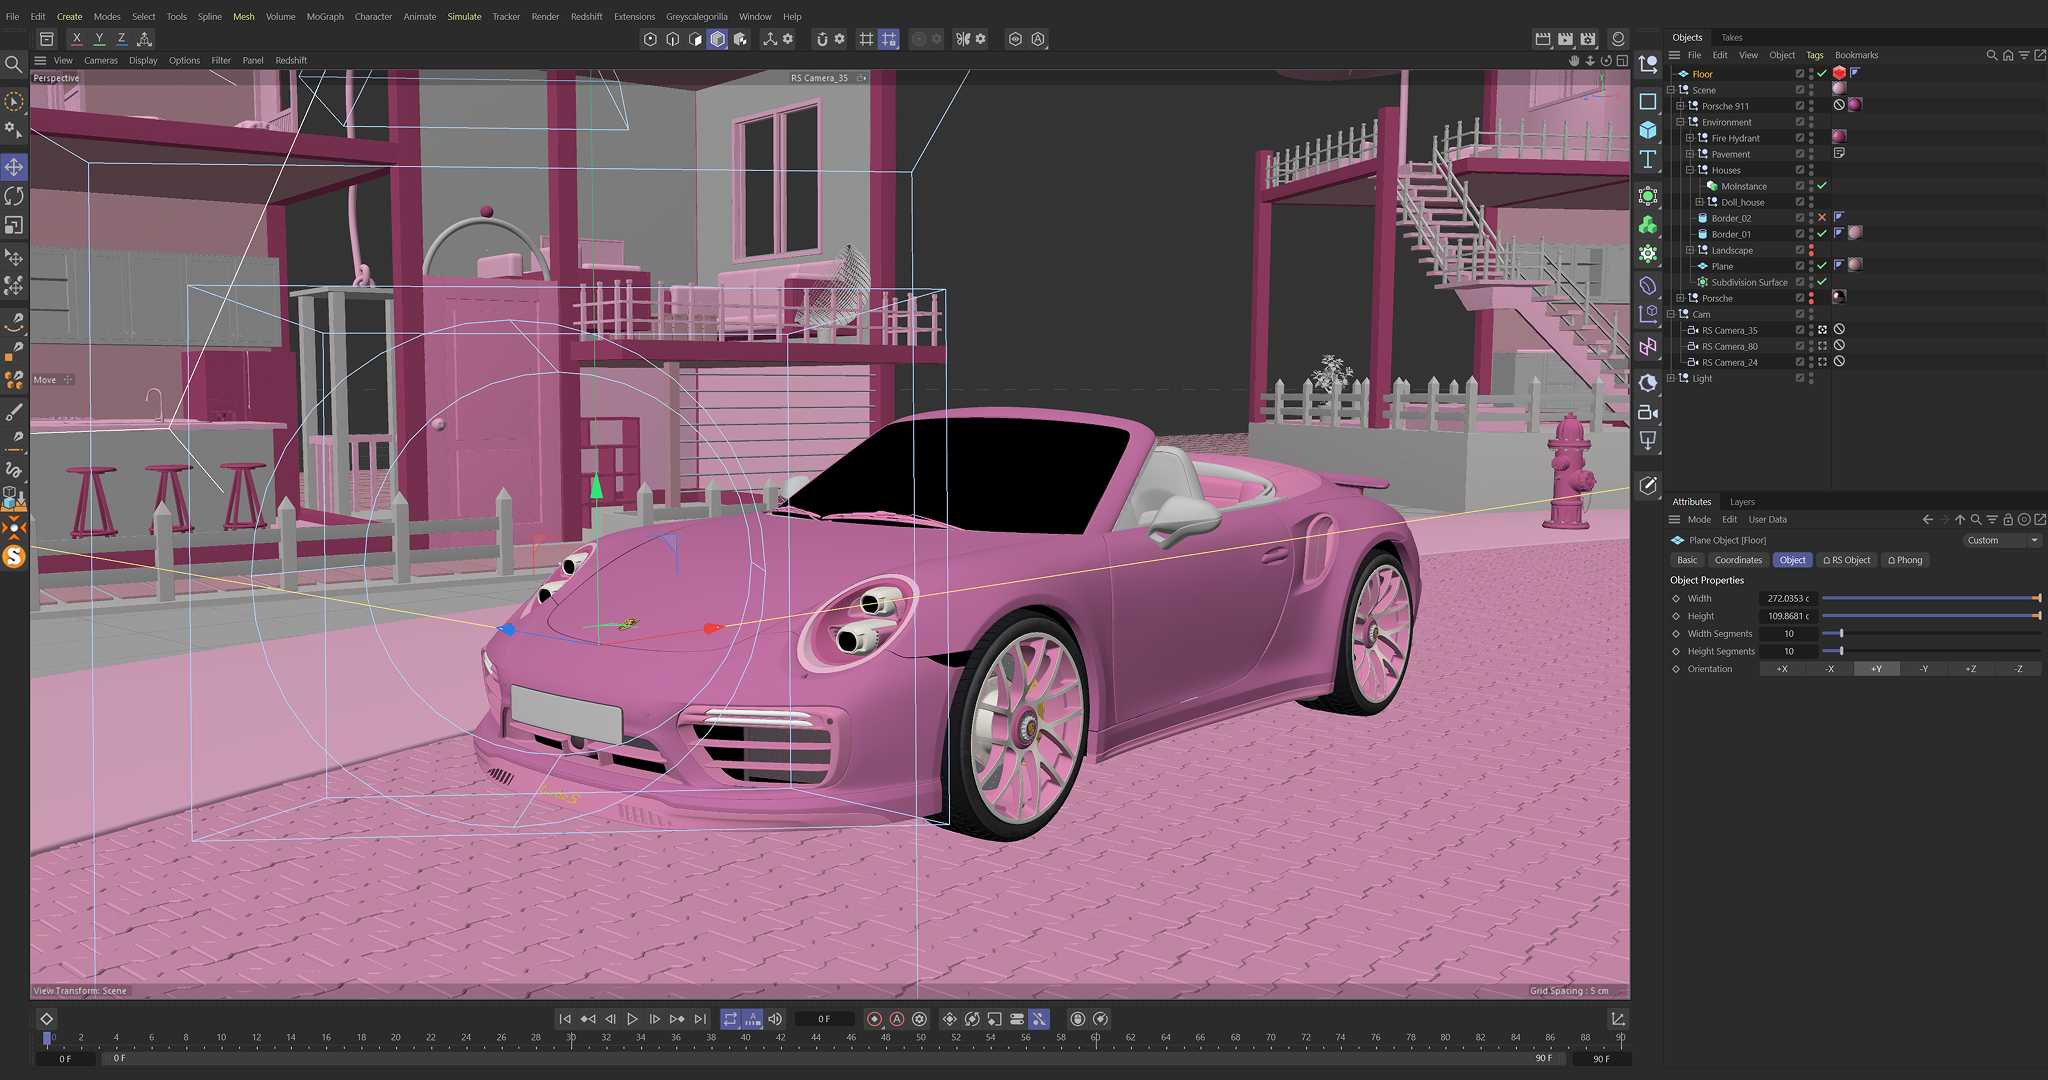Disable the MoInstance green checkmark
This screenshot has height=1080, width=2048.
[1822, 186]
